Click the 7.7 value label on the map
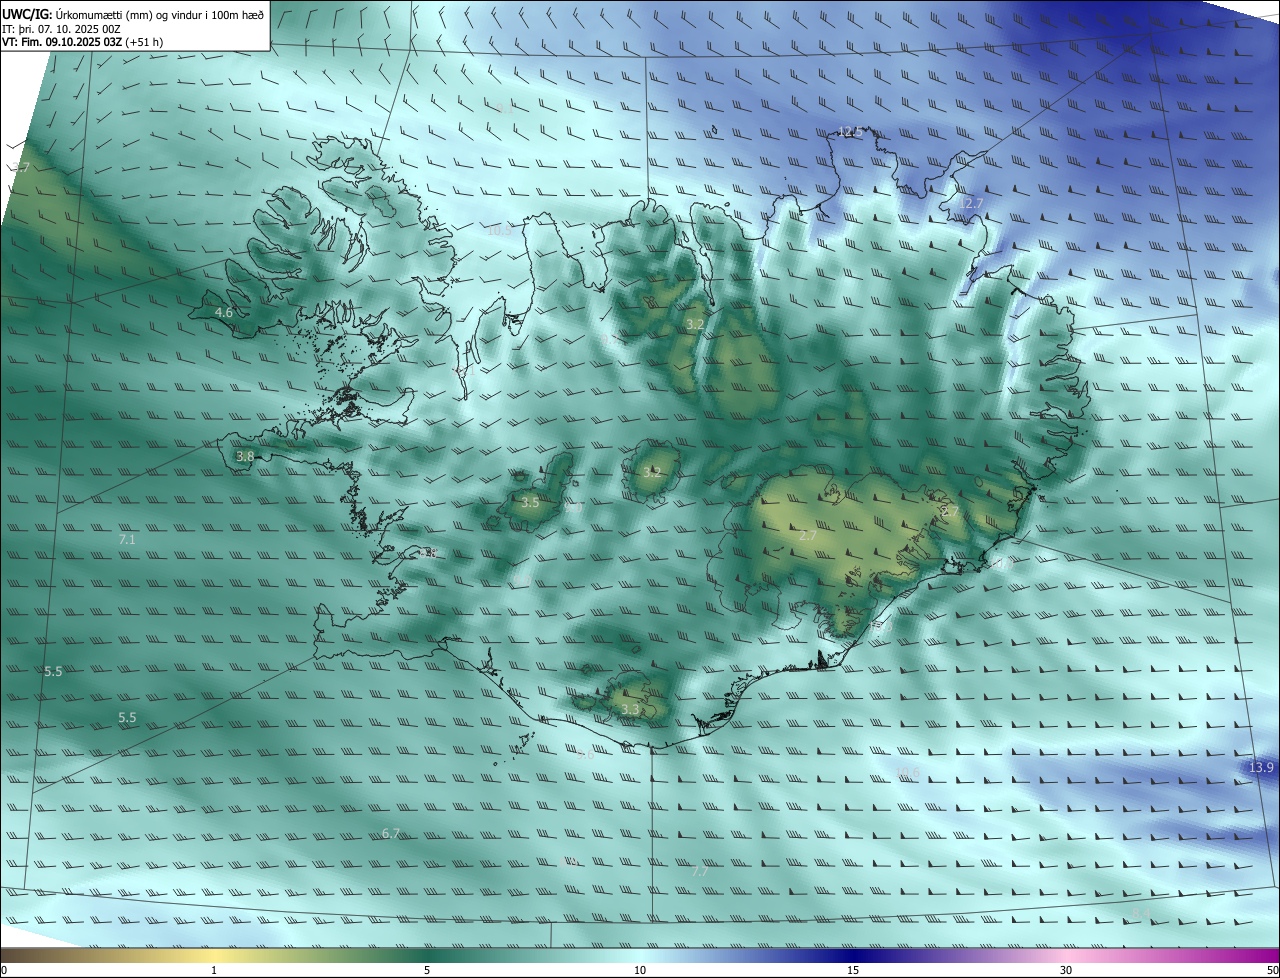Screen dimensions: 1280x978 tap(700, 871)
